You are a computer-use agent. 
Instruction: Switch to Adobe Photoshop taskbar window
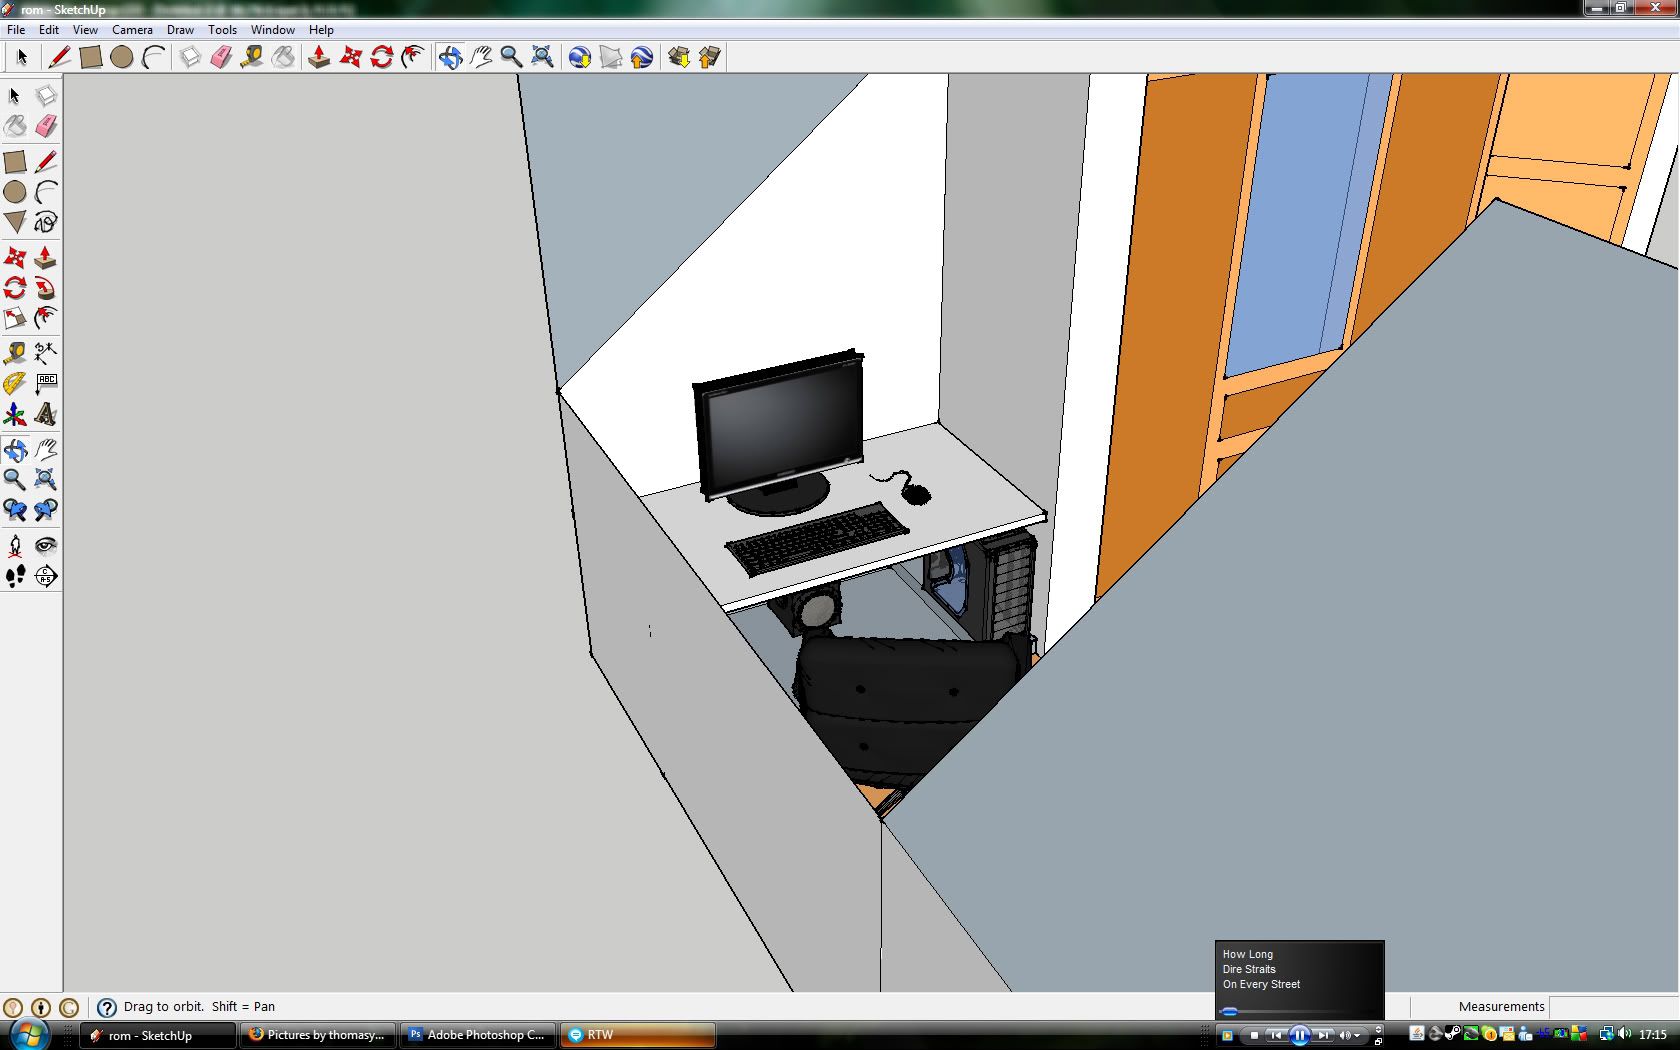479,1035
